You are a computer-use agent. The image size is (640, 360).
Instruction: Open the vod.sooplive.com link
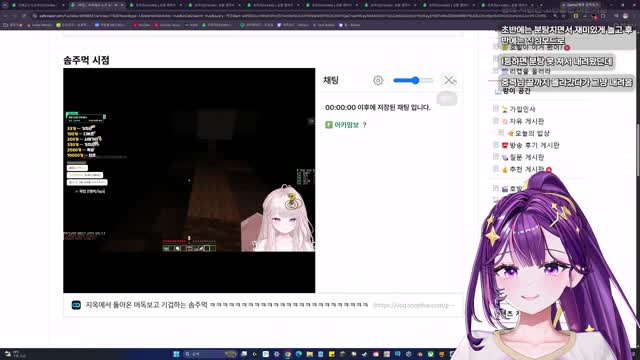pos(413,305)
